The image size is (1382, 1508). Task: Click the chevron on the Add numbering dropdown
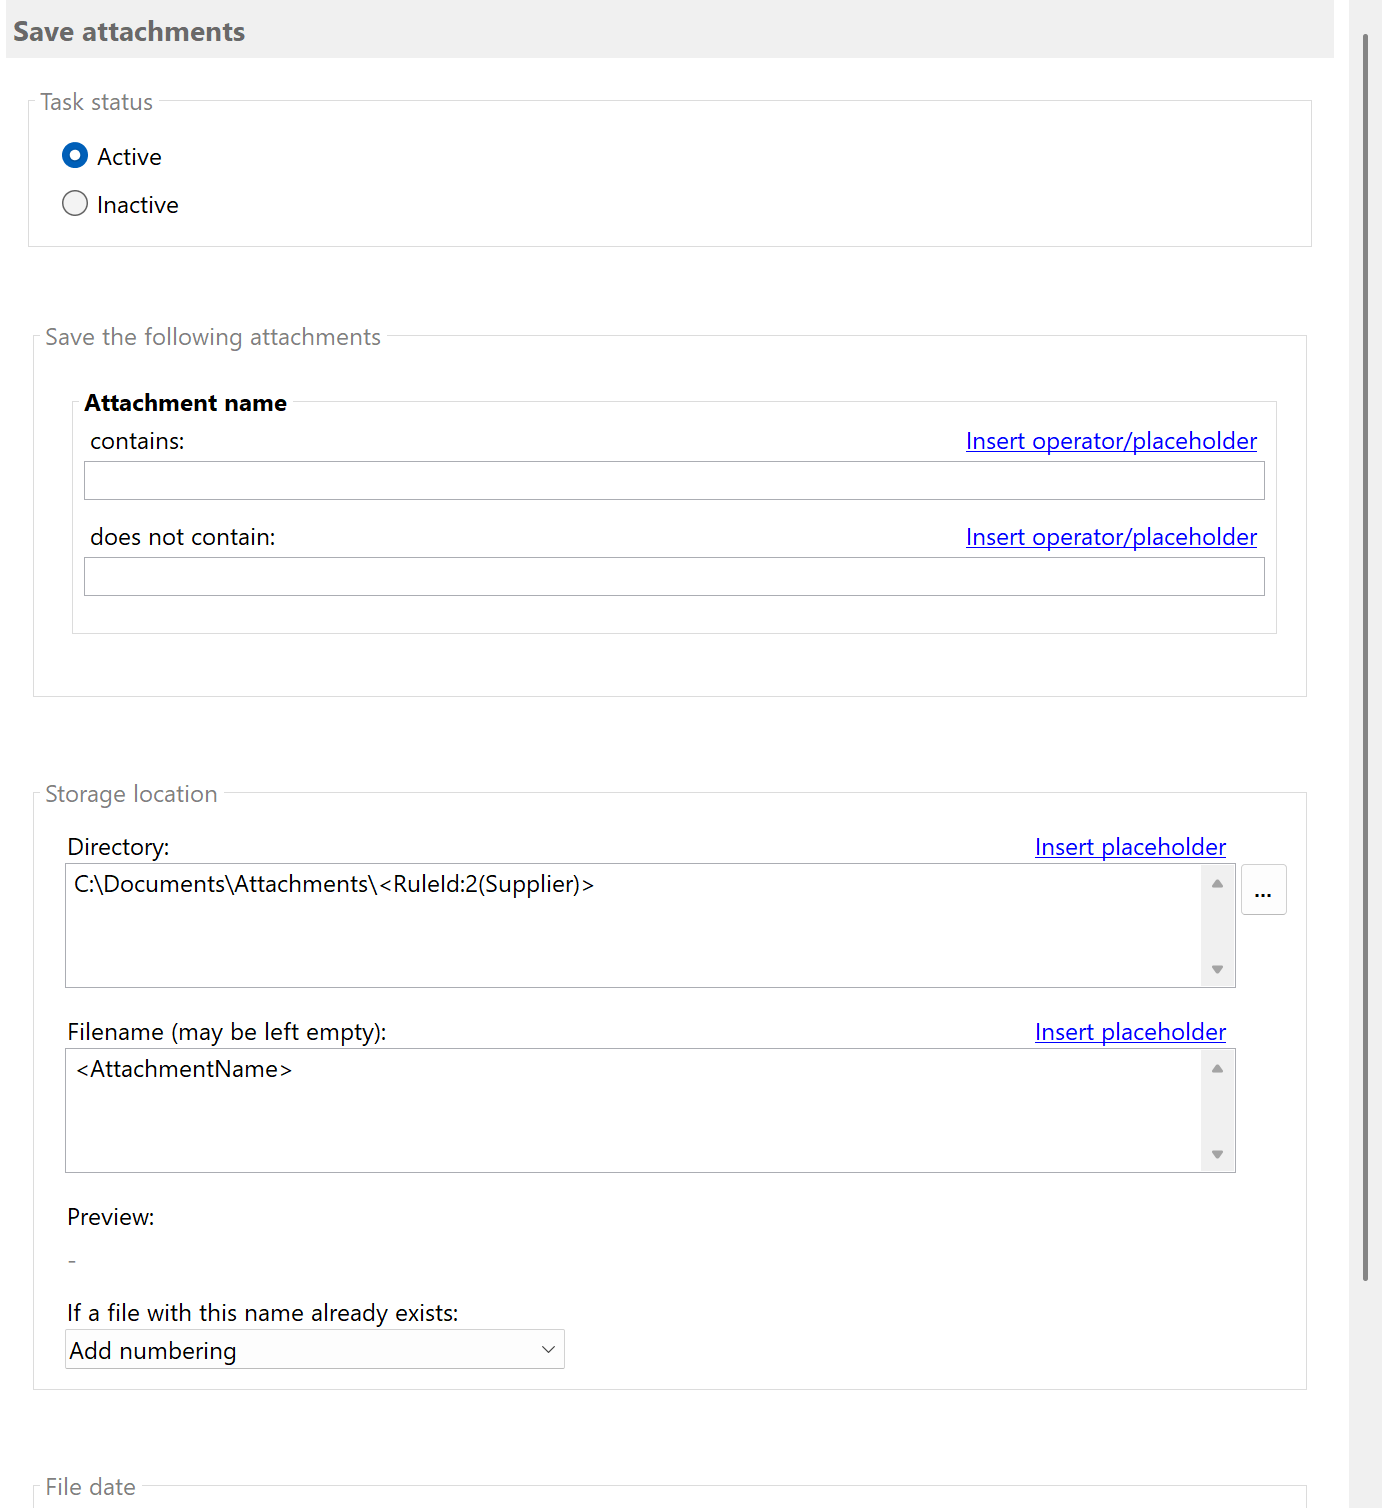(x=547, y=1349)
